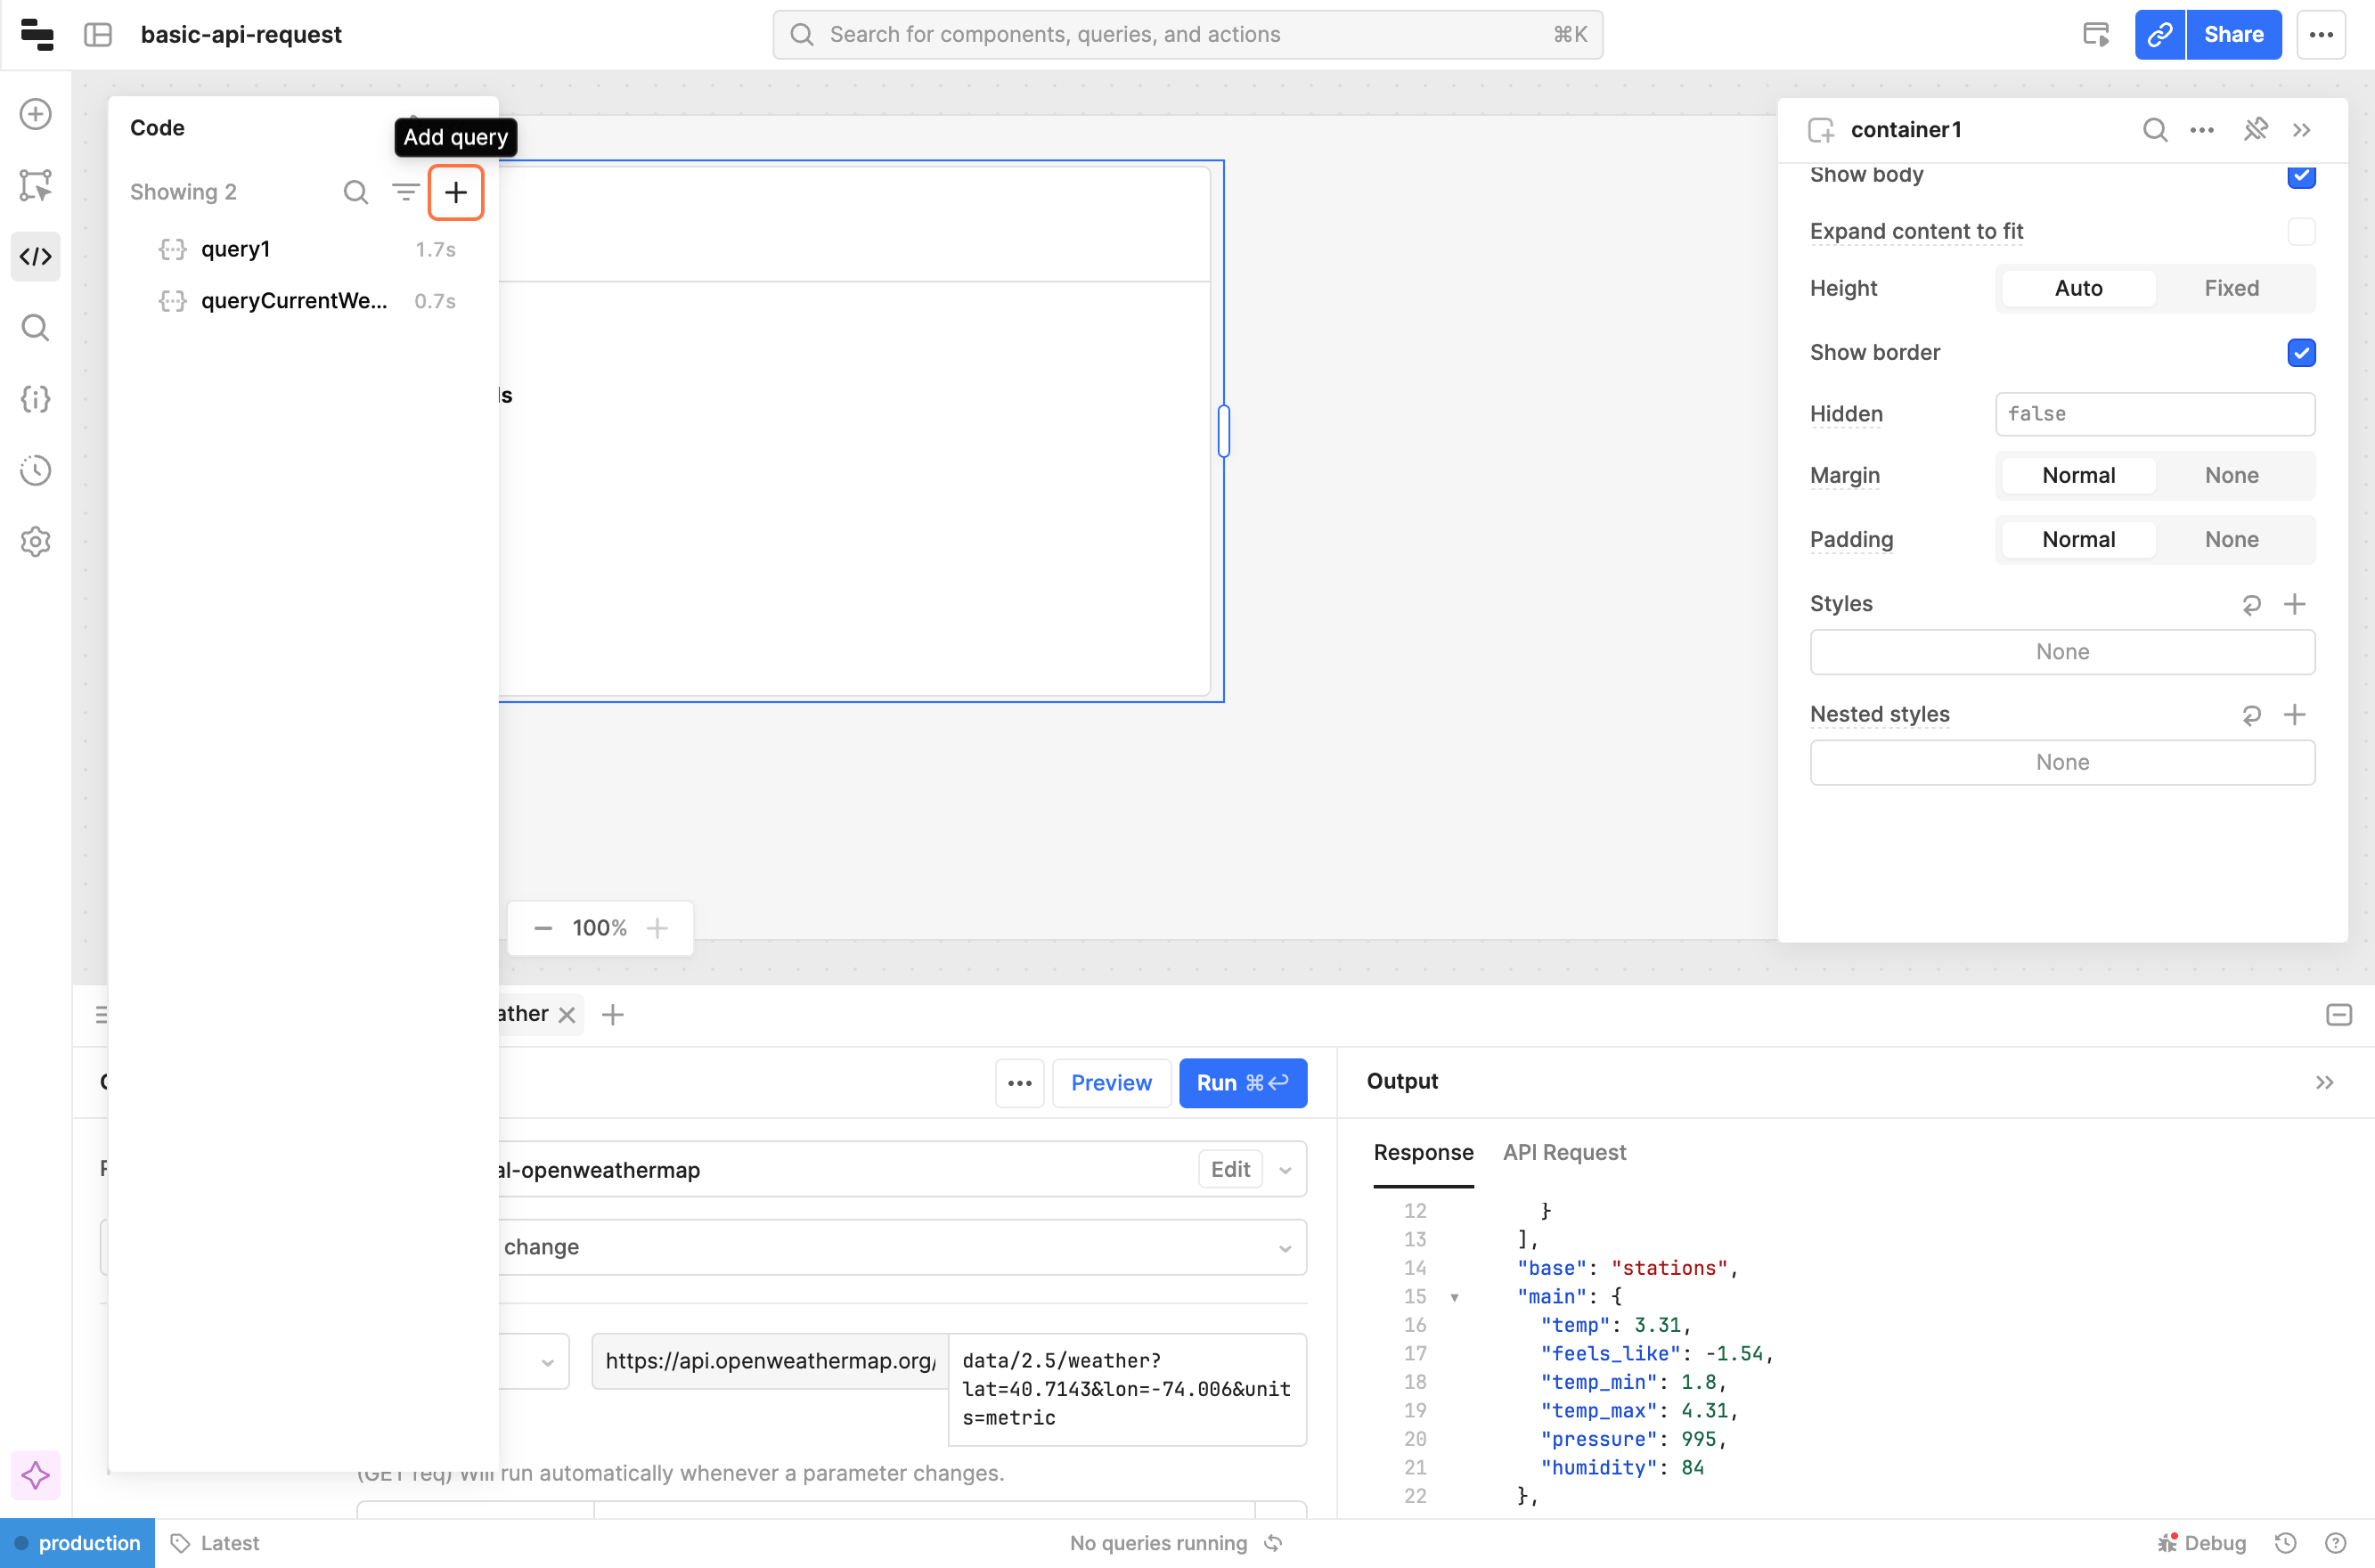Click the Add query plus icon
Screen dimensions: 2375x1568
coord(456,192)
